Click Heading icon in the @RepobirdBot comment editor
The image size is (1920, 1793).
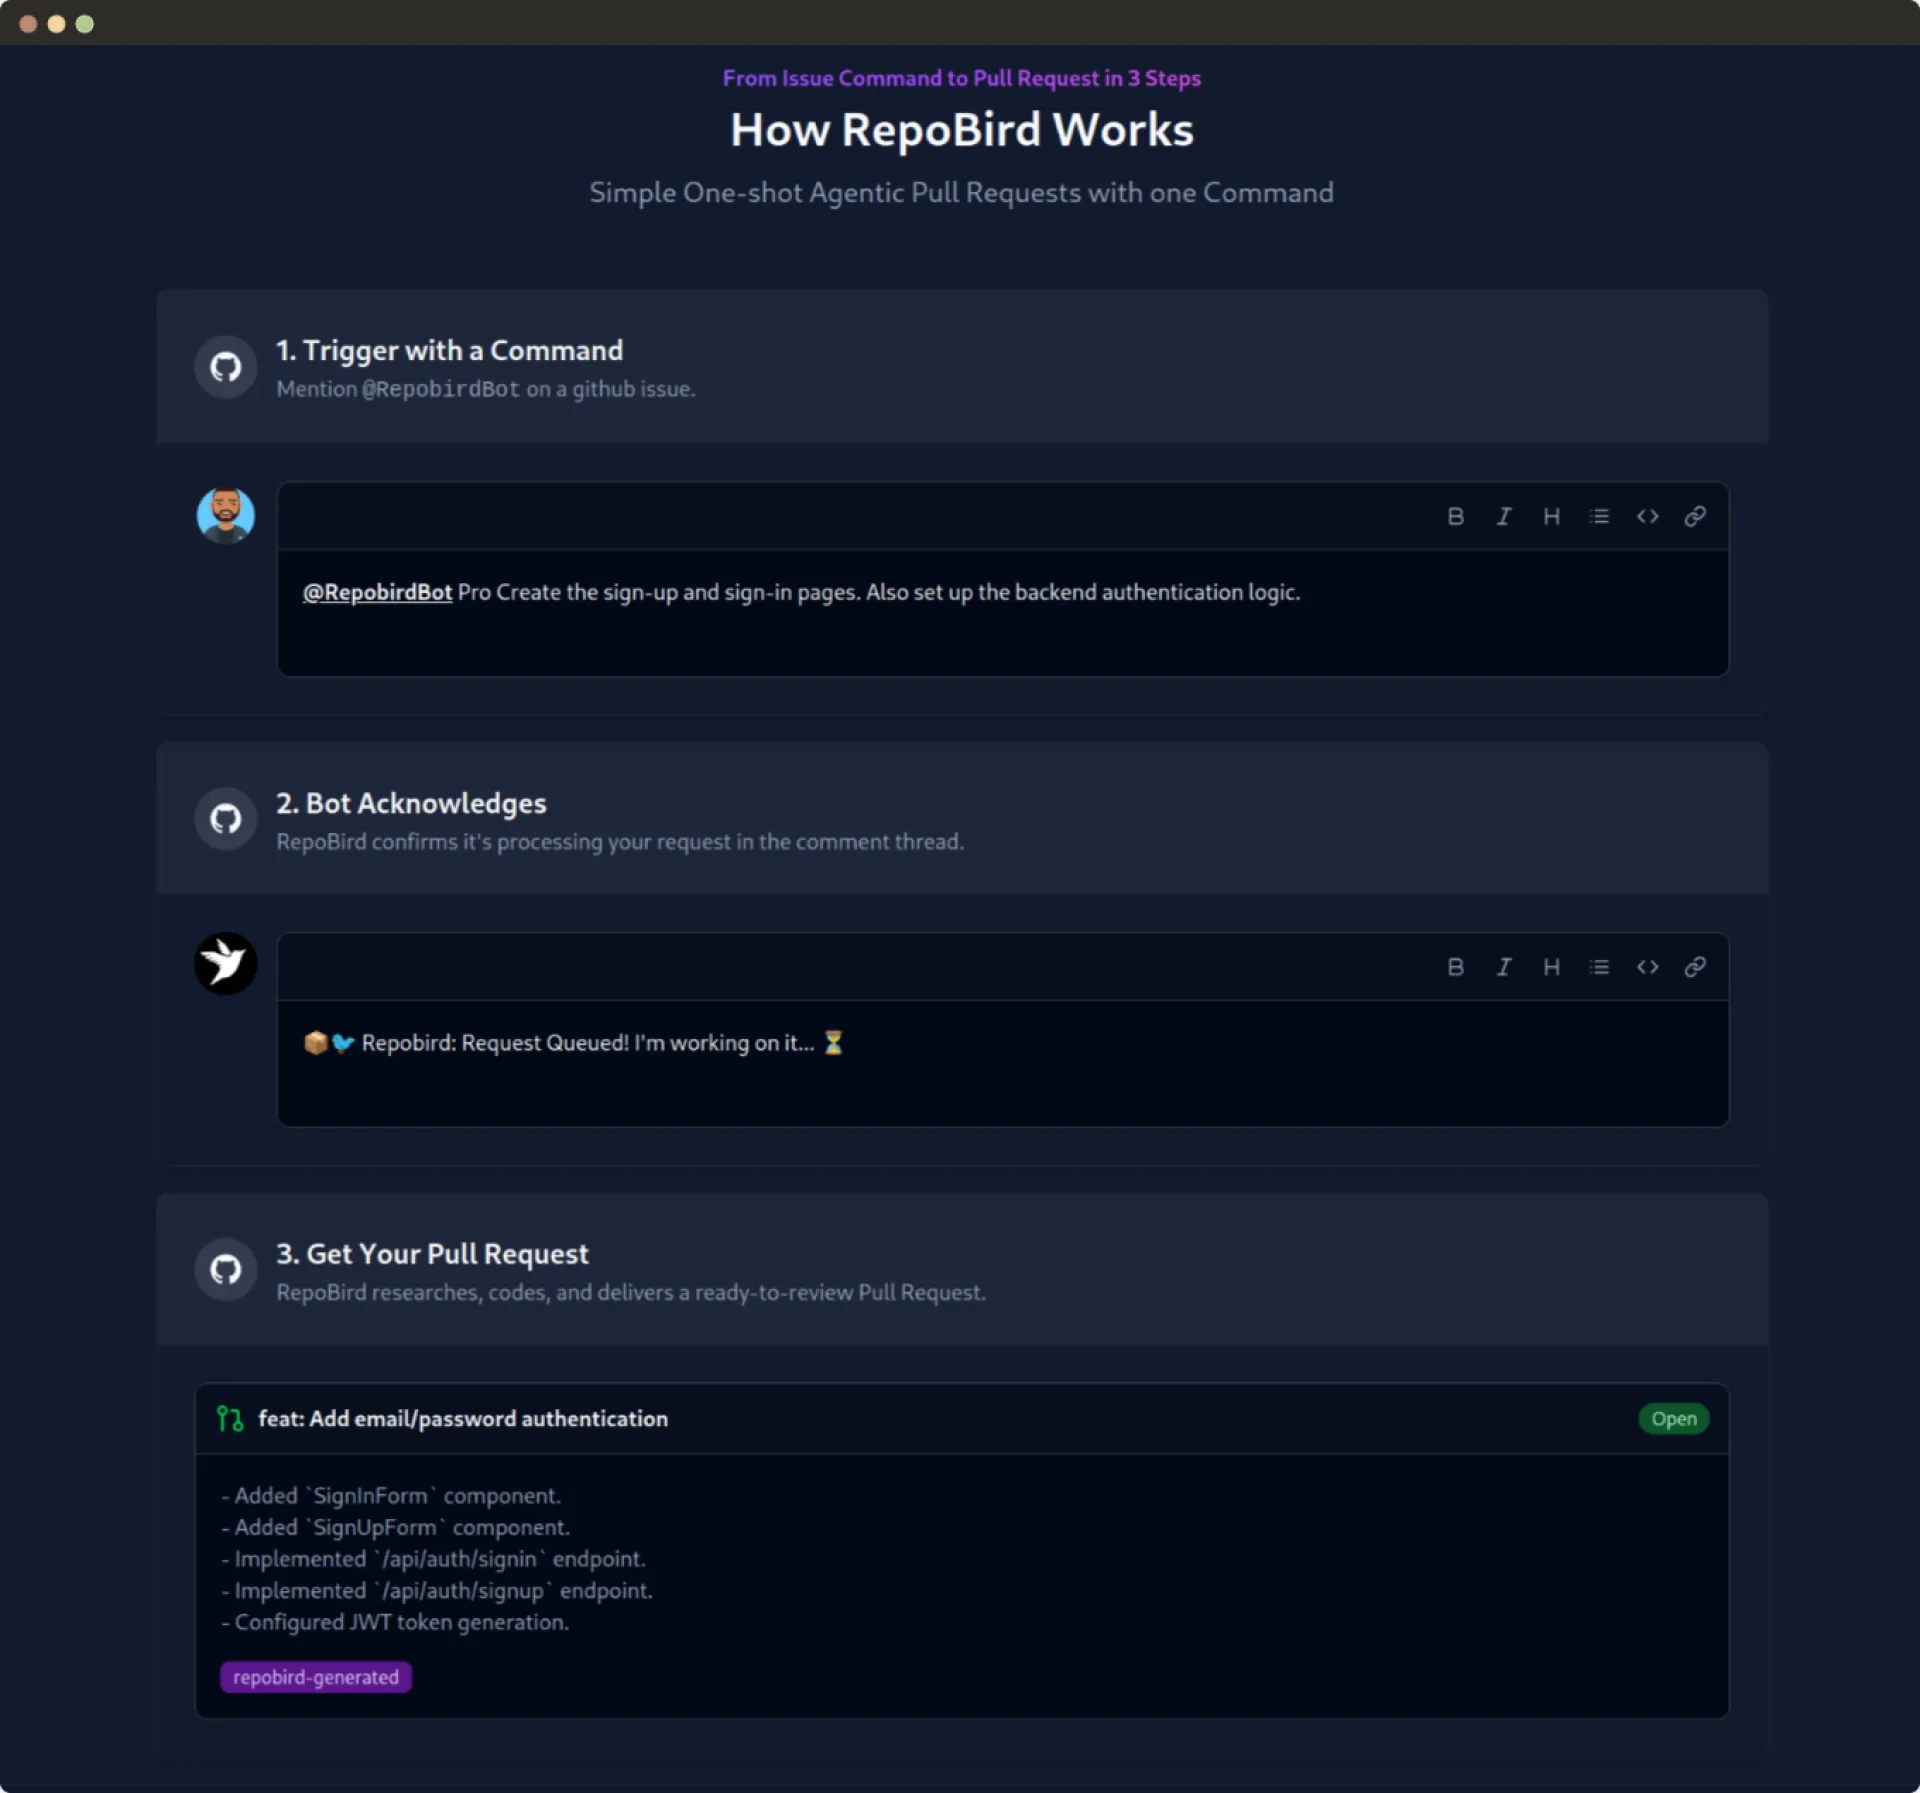(1551, 516)
